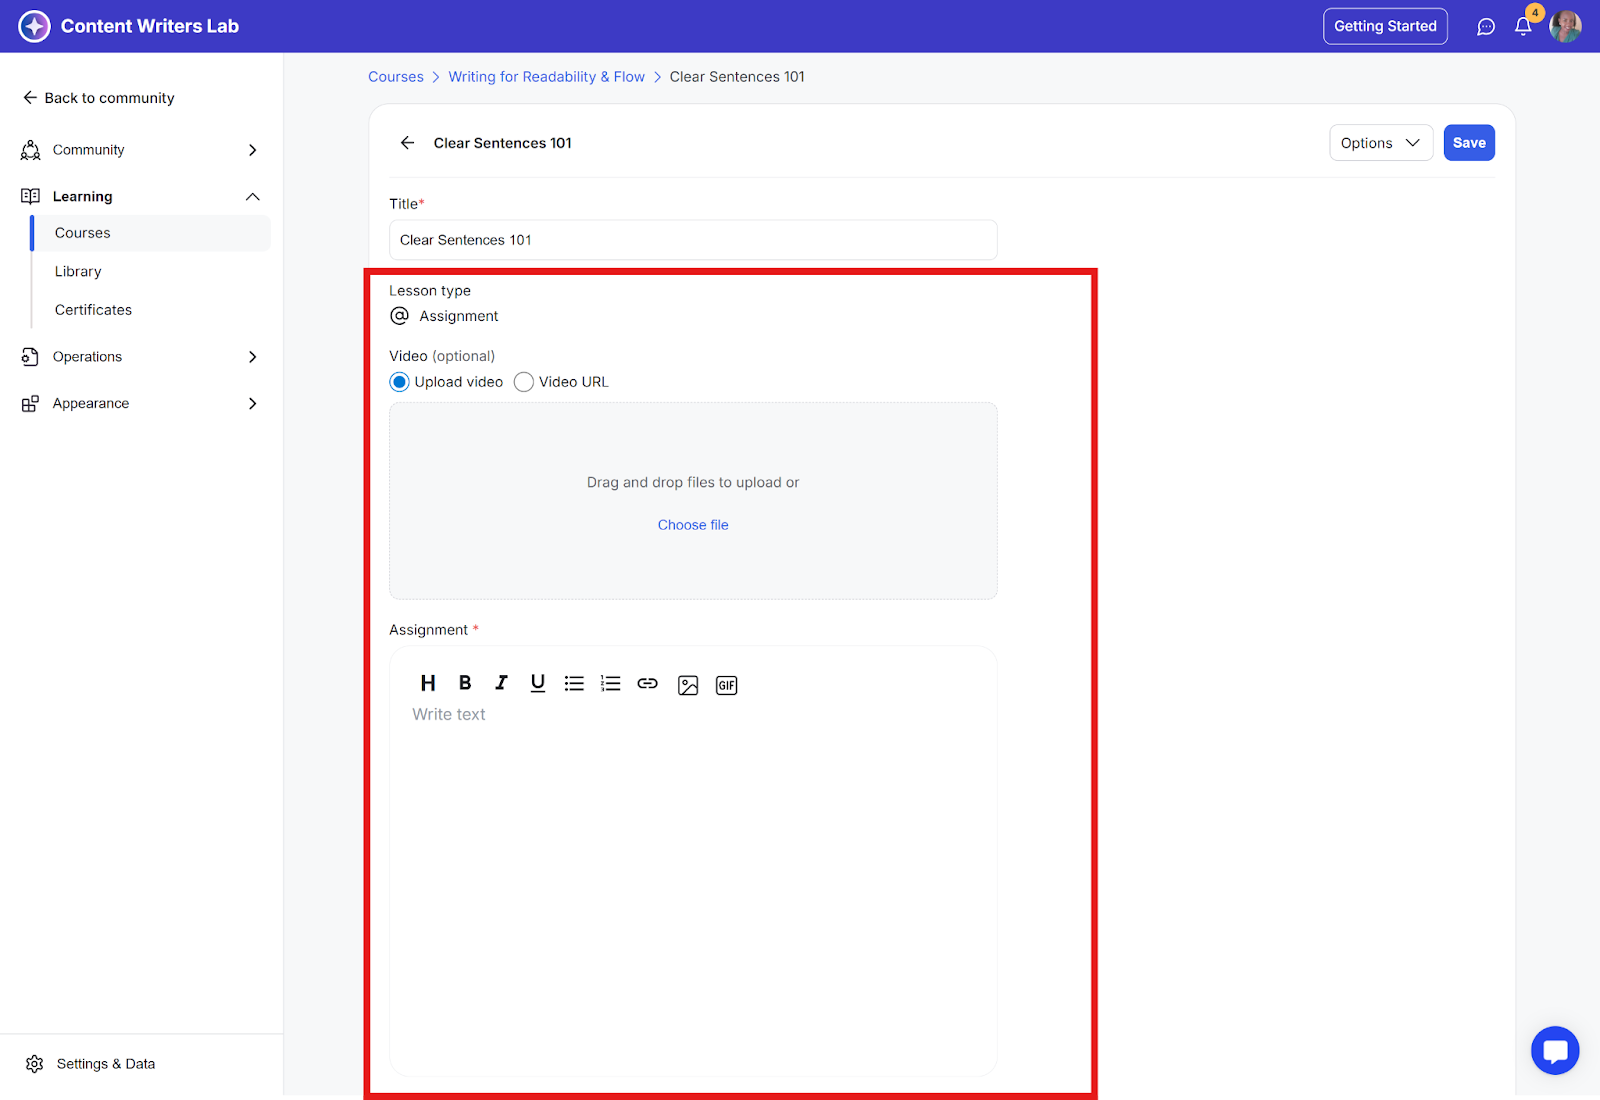Insert a GIF into the assignment
This screenshot has height=1100, width=1600.
(x=727, y=685)
